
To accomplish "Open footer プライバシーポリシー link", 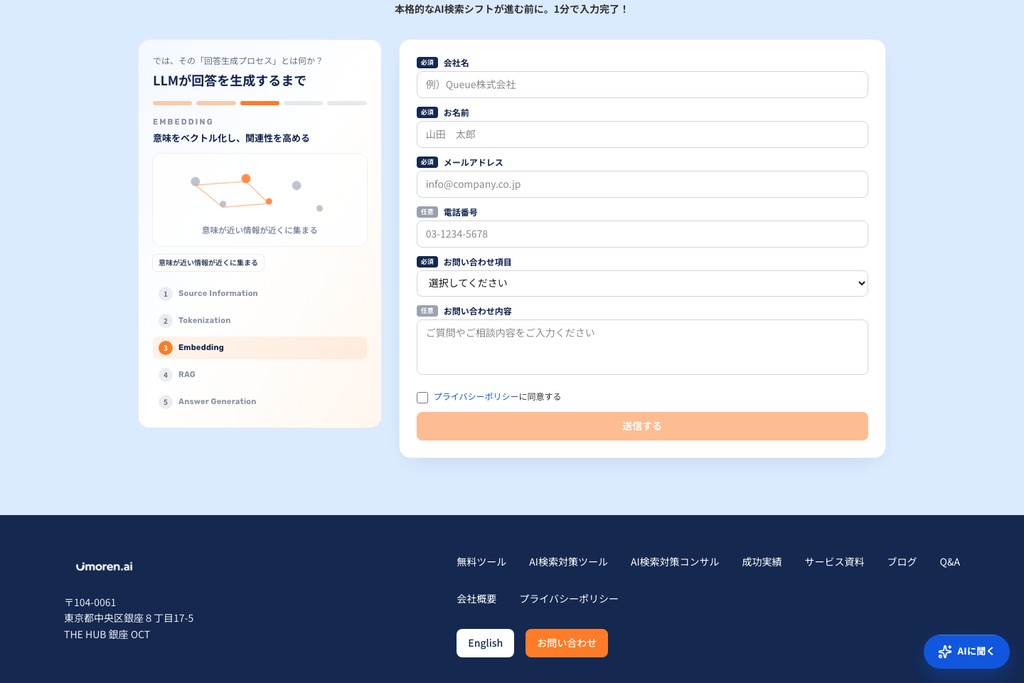I will click(x=569, y=598).
